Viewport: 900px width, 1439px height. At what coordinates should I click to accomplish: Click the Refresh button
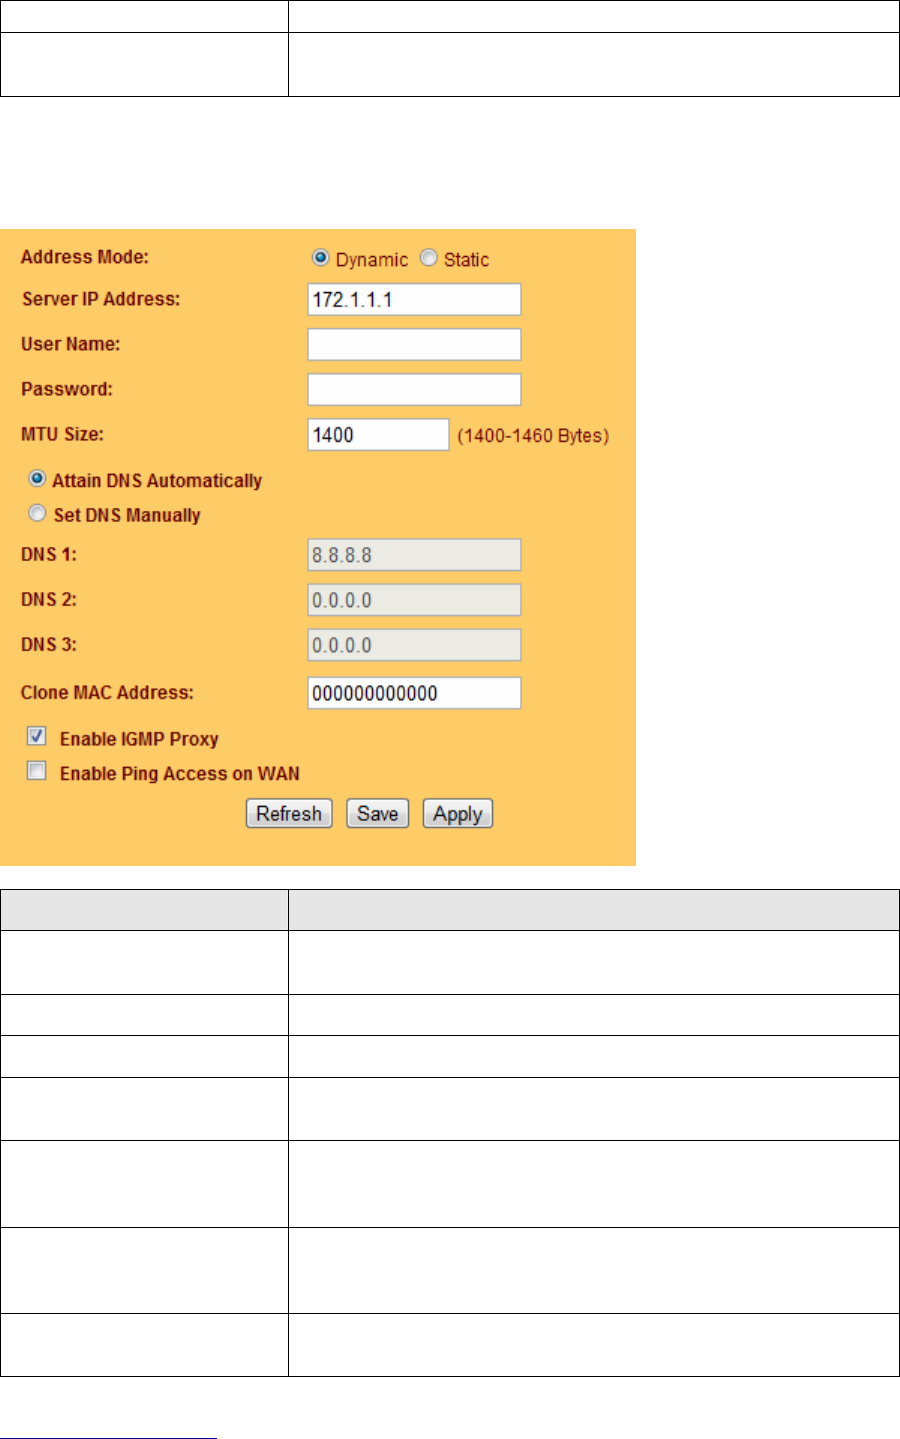pyautogui.click(x=289, y=814)
